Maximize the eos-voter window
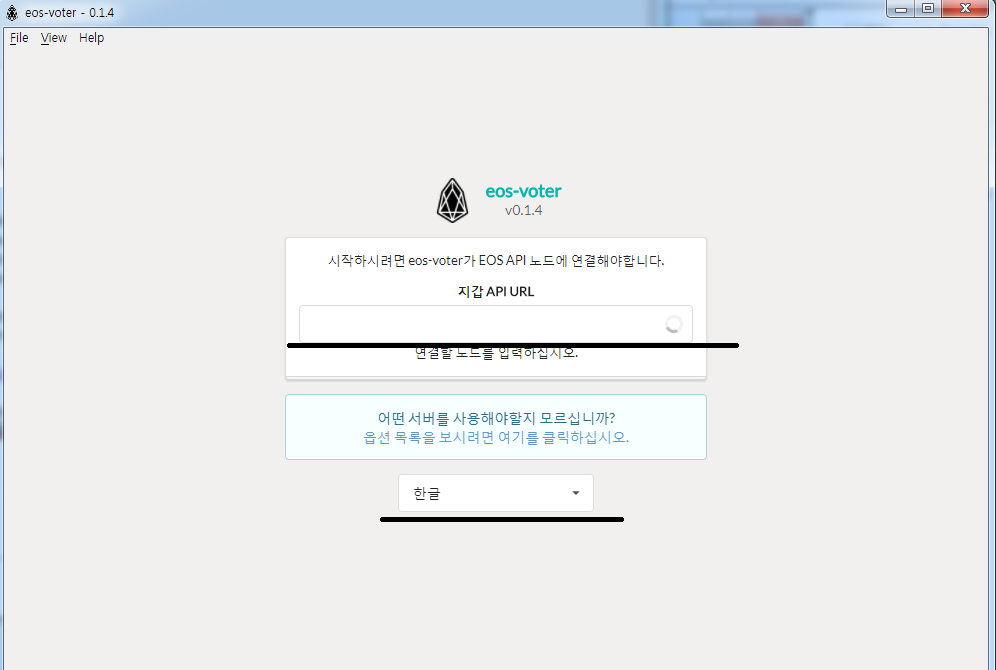The height and width of the screenshot is (670, 996). 928,9
